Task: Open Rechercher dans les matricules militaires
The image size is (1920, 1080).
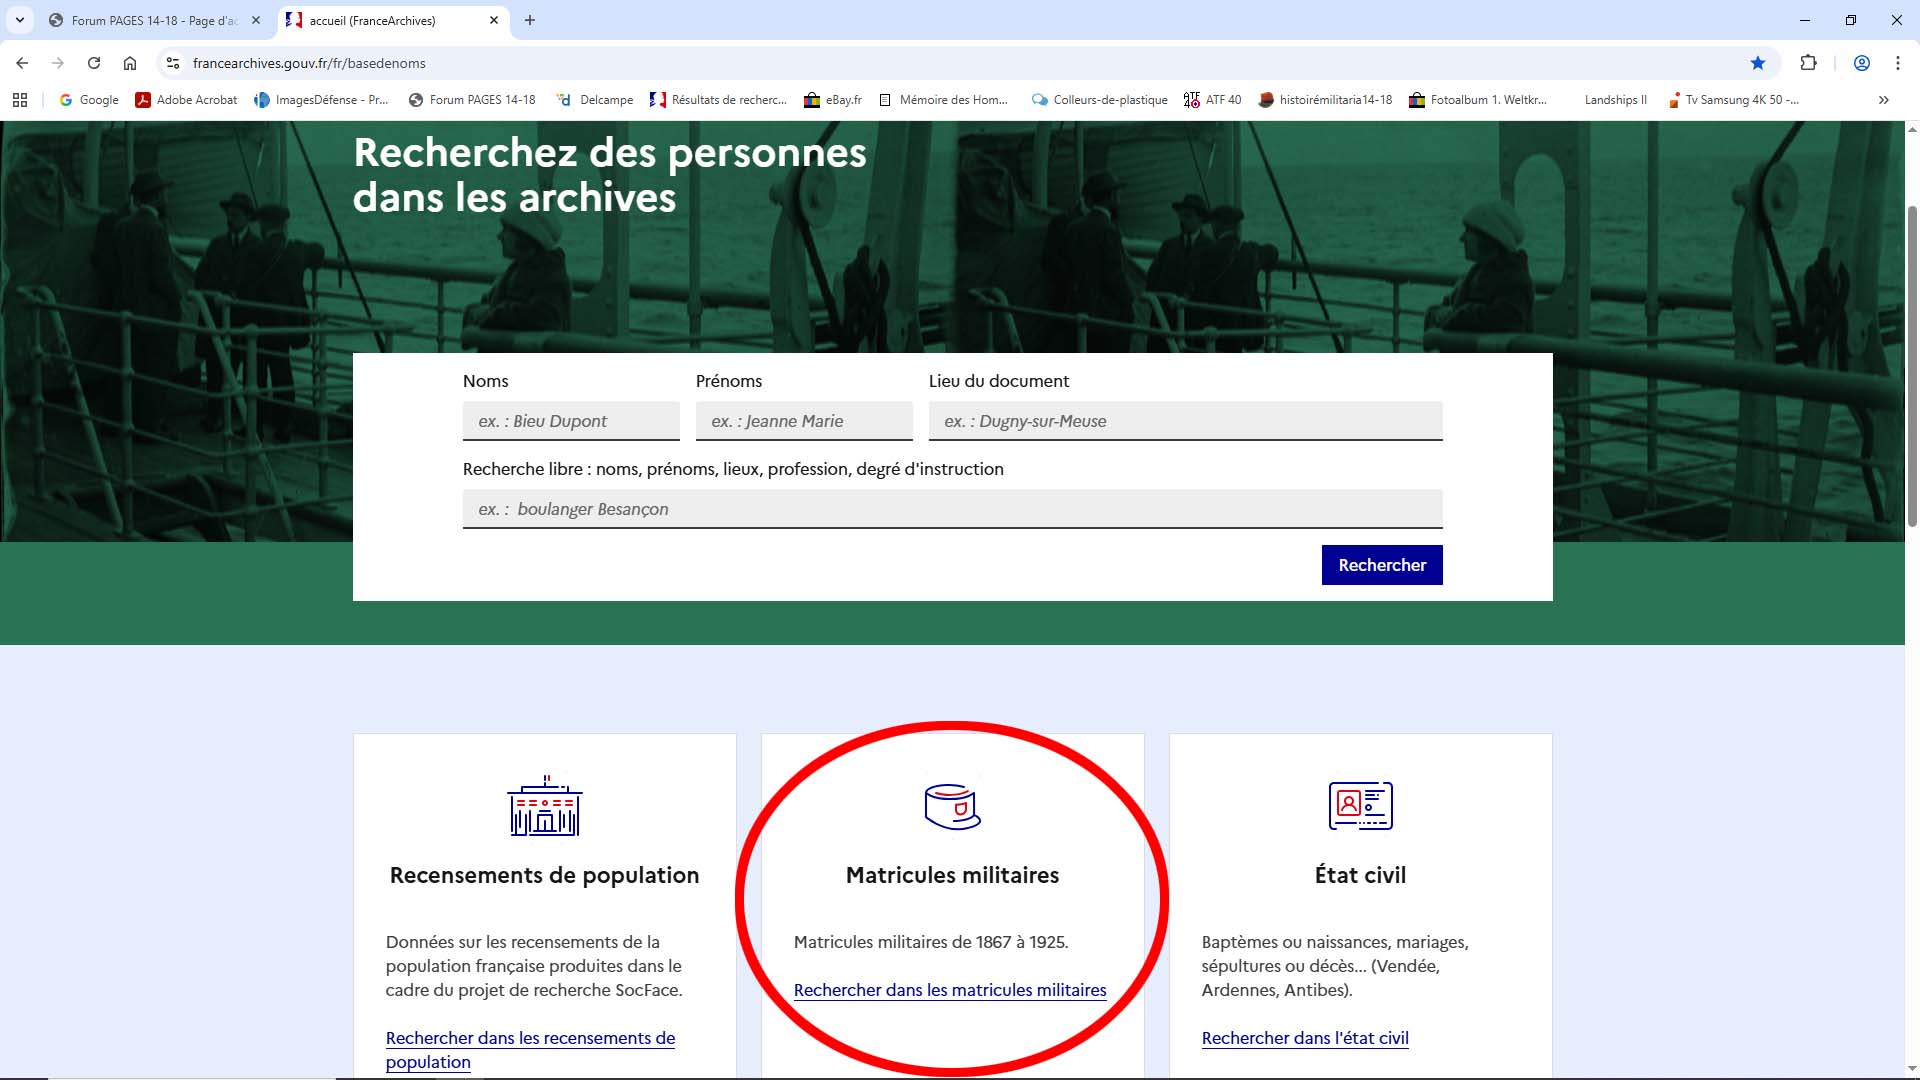Action: pos(950,990)
